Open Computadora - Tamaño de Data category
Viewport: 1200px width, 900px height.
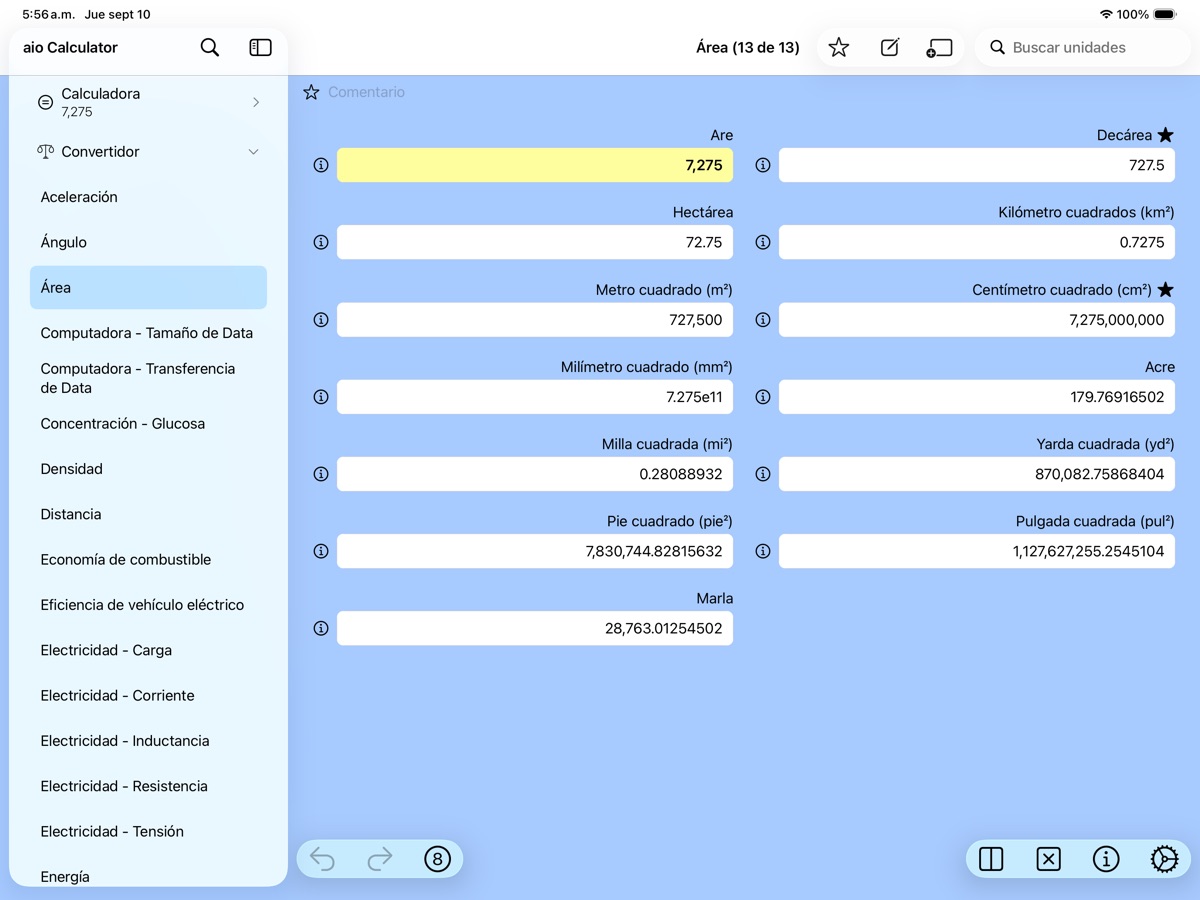coord(148,333)
